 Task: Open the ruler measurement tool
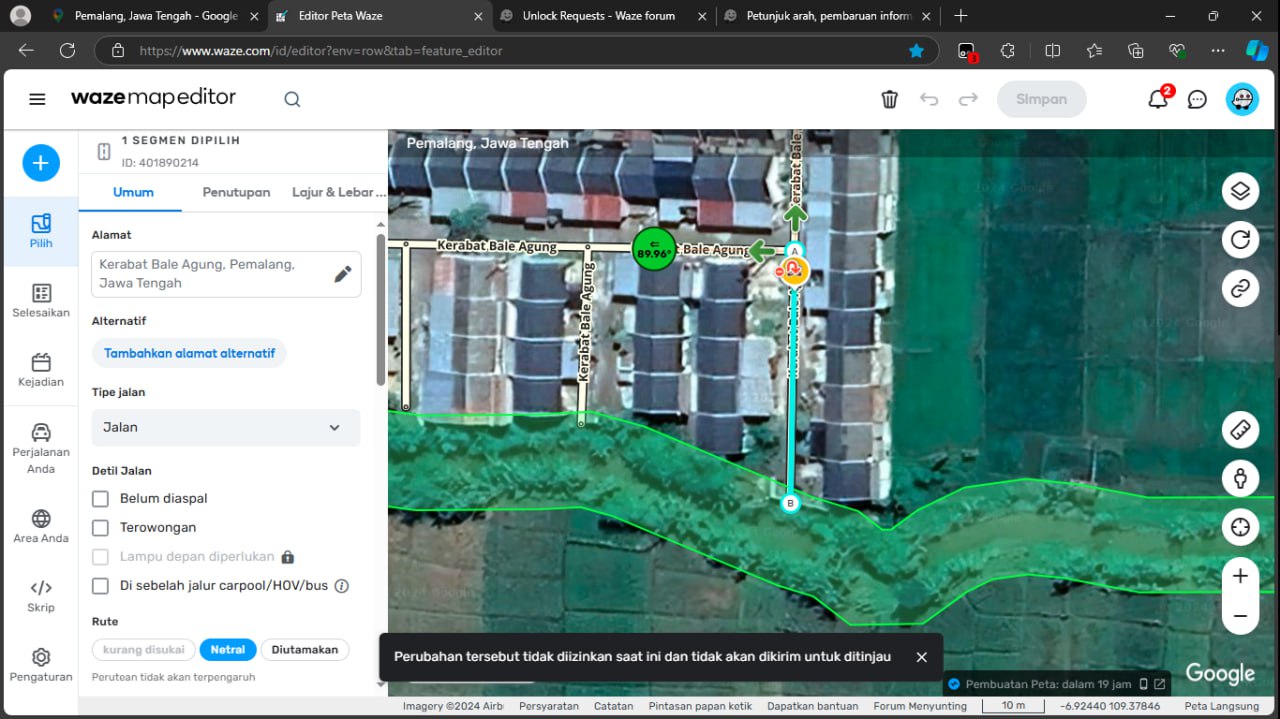click(1240, 430)
